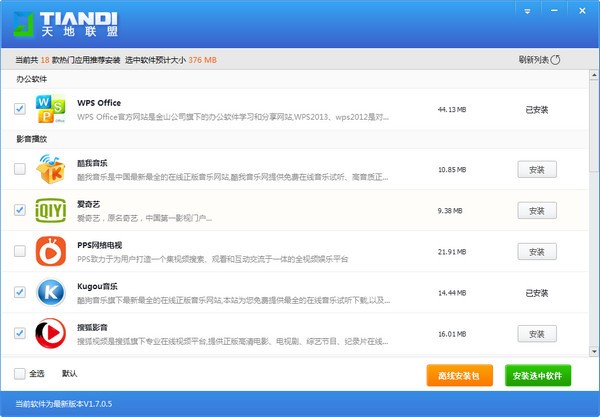Click the Kugou blue K icon
Screen dimensions: 600x417
click(x=51, y=292)
